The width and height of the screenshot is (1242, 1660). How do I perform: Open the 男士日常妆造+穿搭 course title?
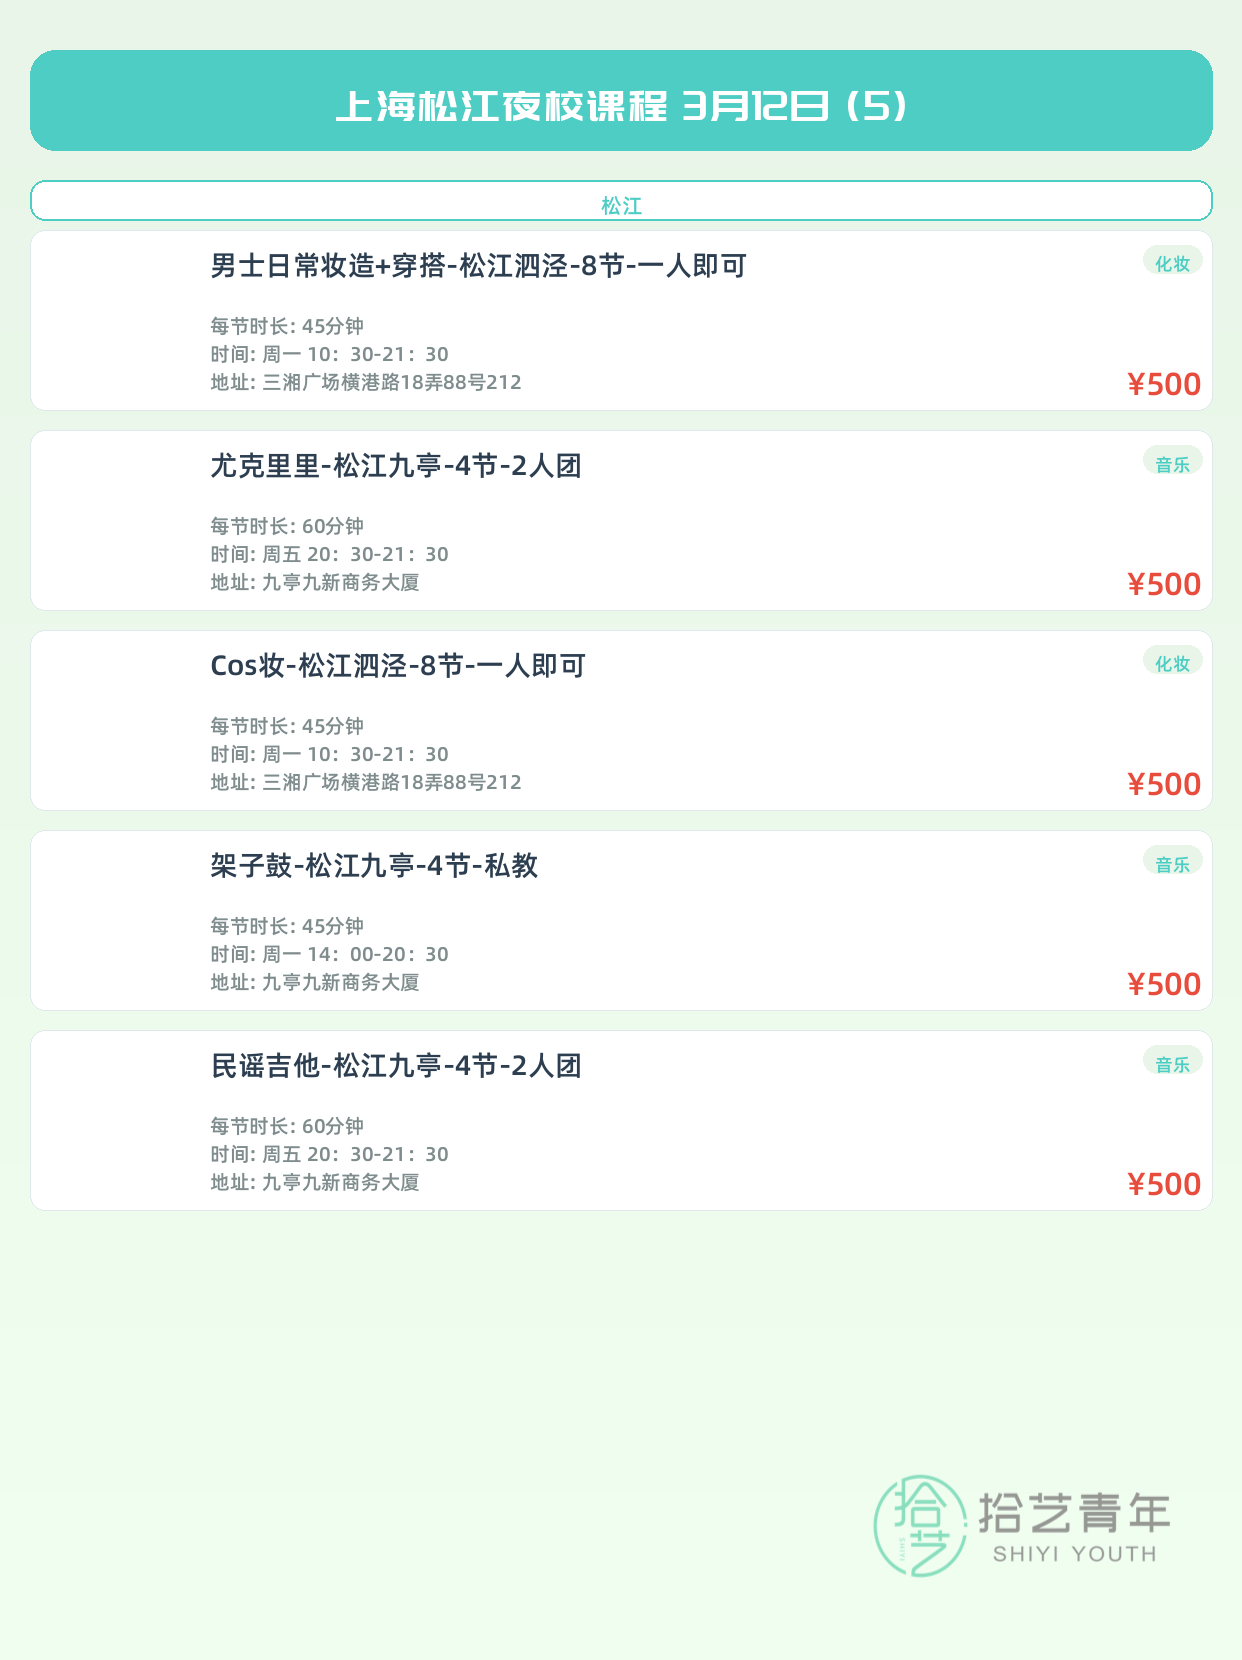click(x=478, y=266)
